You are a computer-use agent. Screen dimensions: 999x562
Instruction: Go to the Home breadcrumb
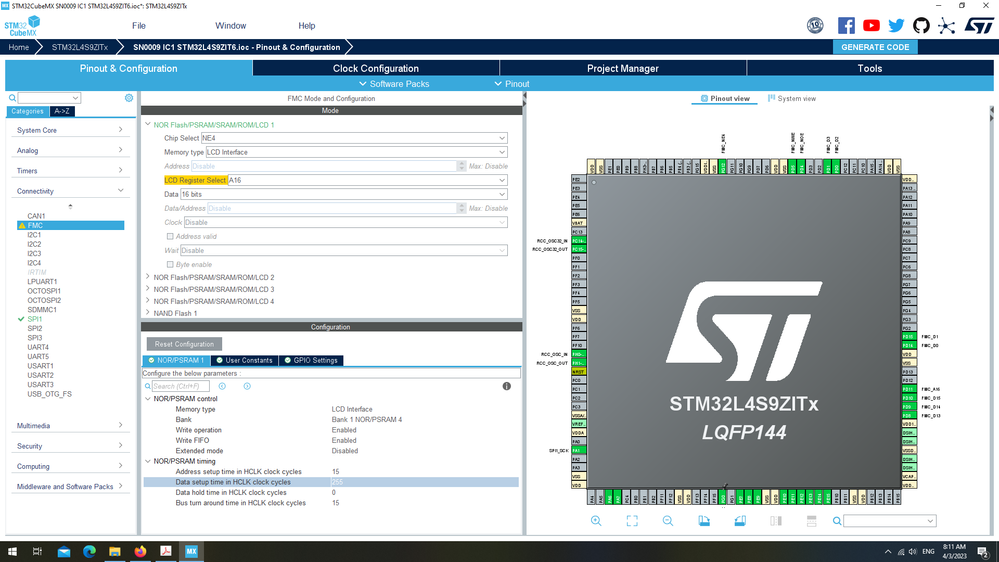[18, 47]
